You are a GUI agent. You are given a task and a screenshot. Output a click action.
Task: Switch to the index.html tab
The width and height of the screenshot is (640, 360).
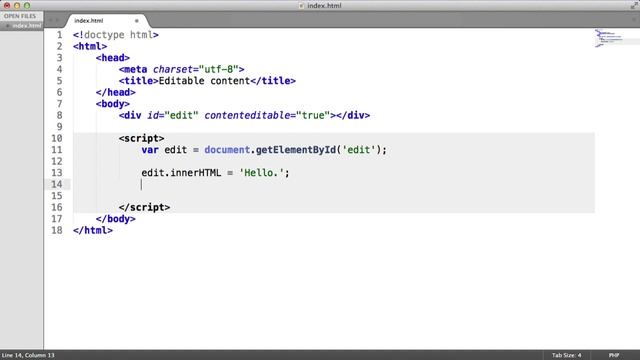tap(106, 20)
